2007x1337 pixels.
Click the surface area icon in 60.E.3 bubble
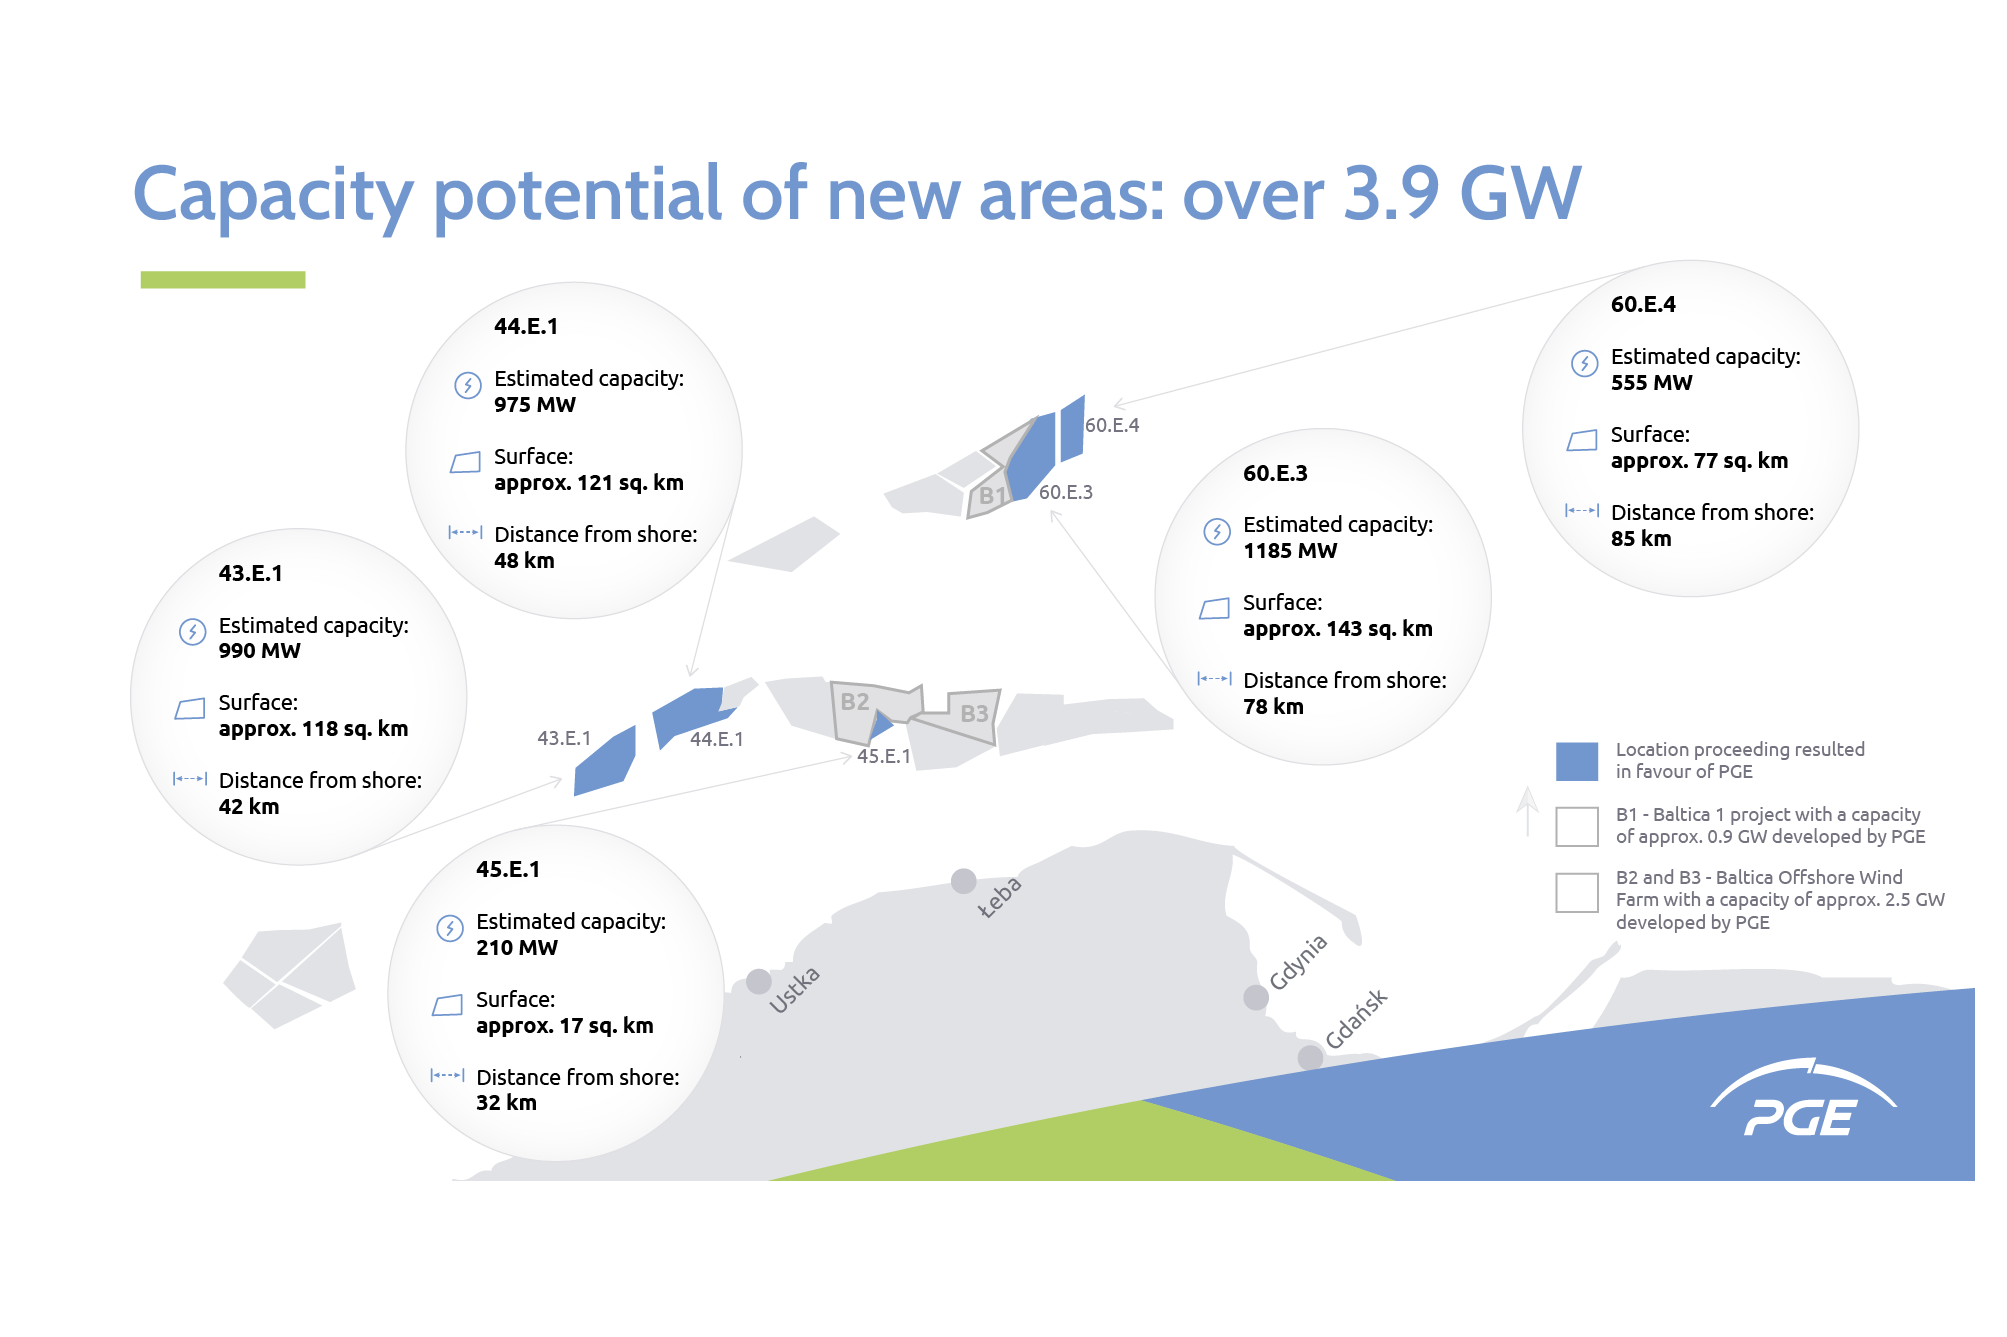1215,608
